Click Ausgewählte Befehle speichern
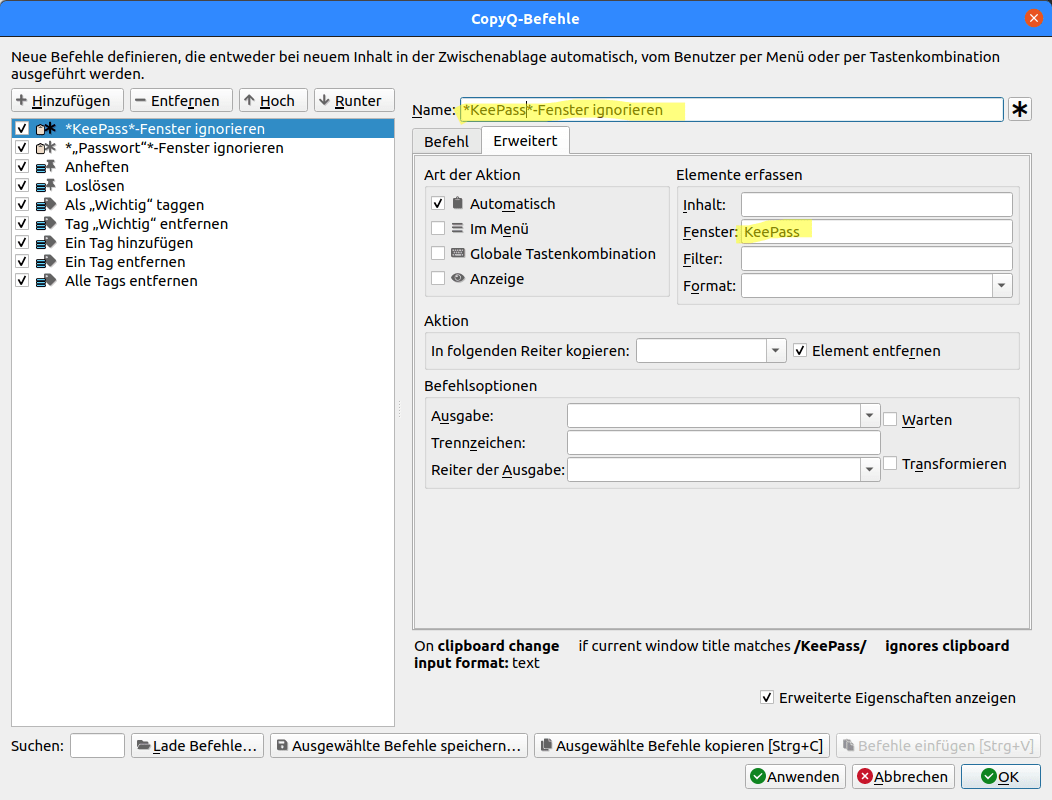This screenshot has height=800, width=1052. (400, 745)
